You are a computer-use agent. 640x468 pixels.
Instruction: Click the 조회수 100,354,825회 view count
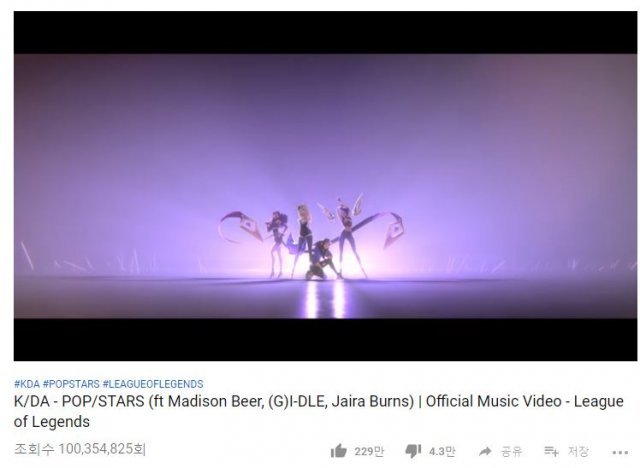[80, 449]
